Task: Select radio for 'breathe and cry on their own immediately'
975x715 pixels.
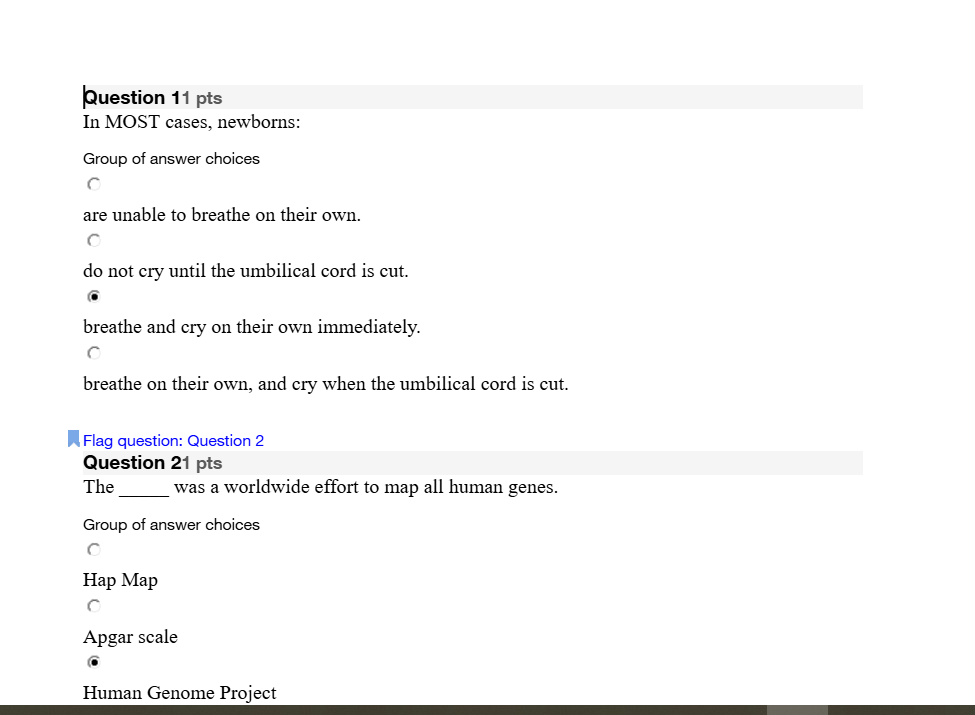Action: click(94, 296)
